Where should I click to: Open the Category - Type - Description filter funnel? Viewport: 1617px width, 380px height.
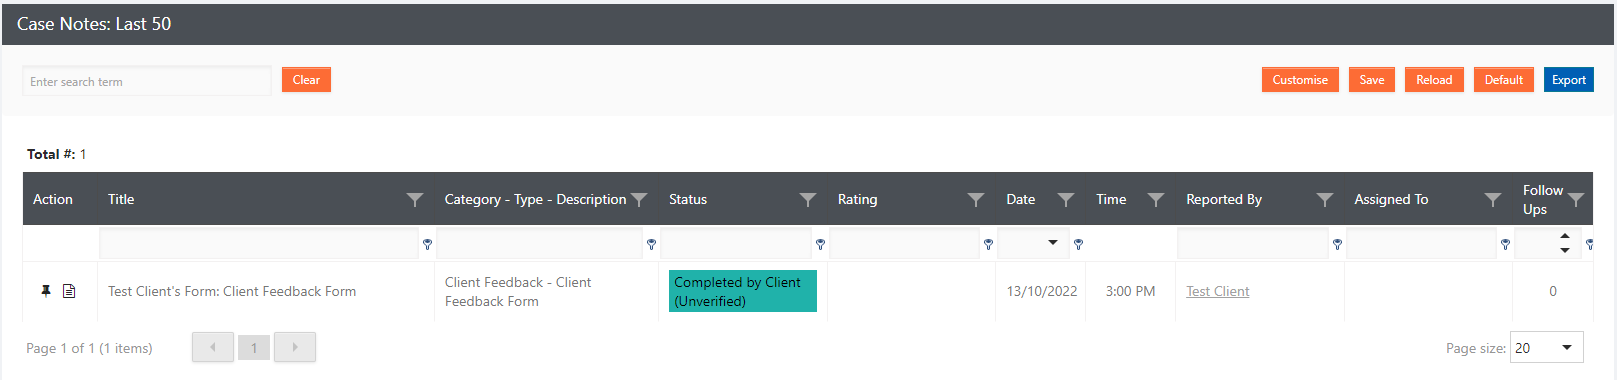640,199
